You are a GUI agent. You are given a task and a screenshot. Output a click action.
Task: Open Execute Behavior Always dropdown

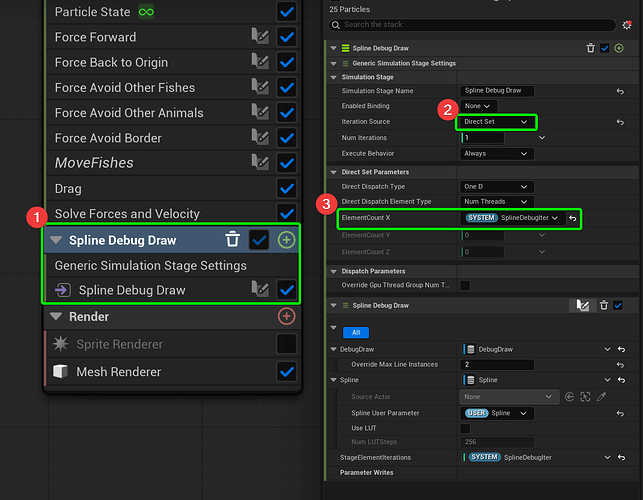[x=497, y=153]
